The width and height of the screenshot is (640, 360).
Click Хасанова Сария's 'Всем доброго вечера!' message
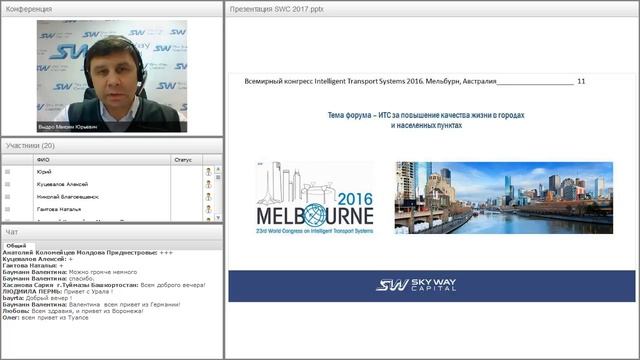(x=104, y=285)
